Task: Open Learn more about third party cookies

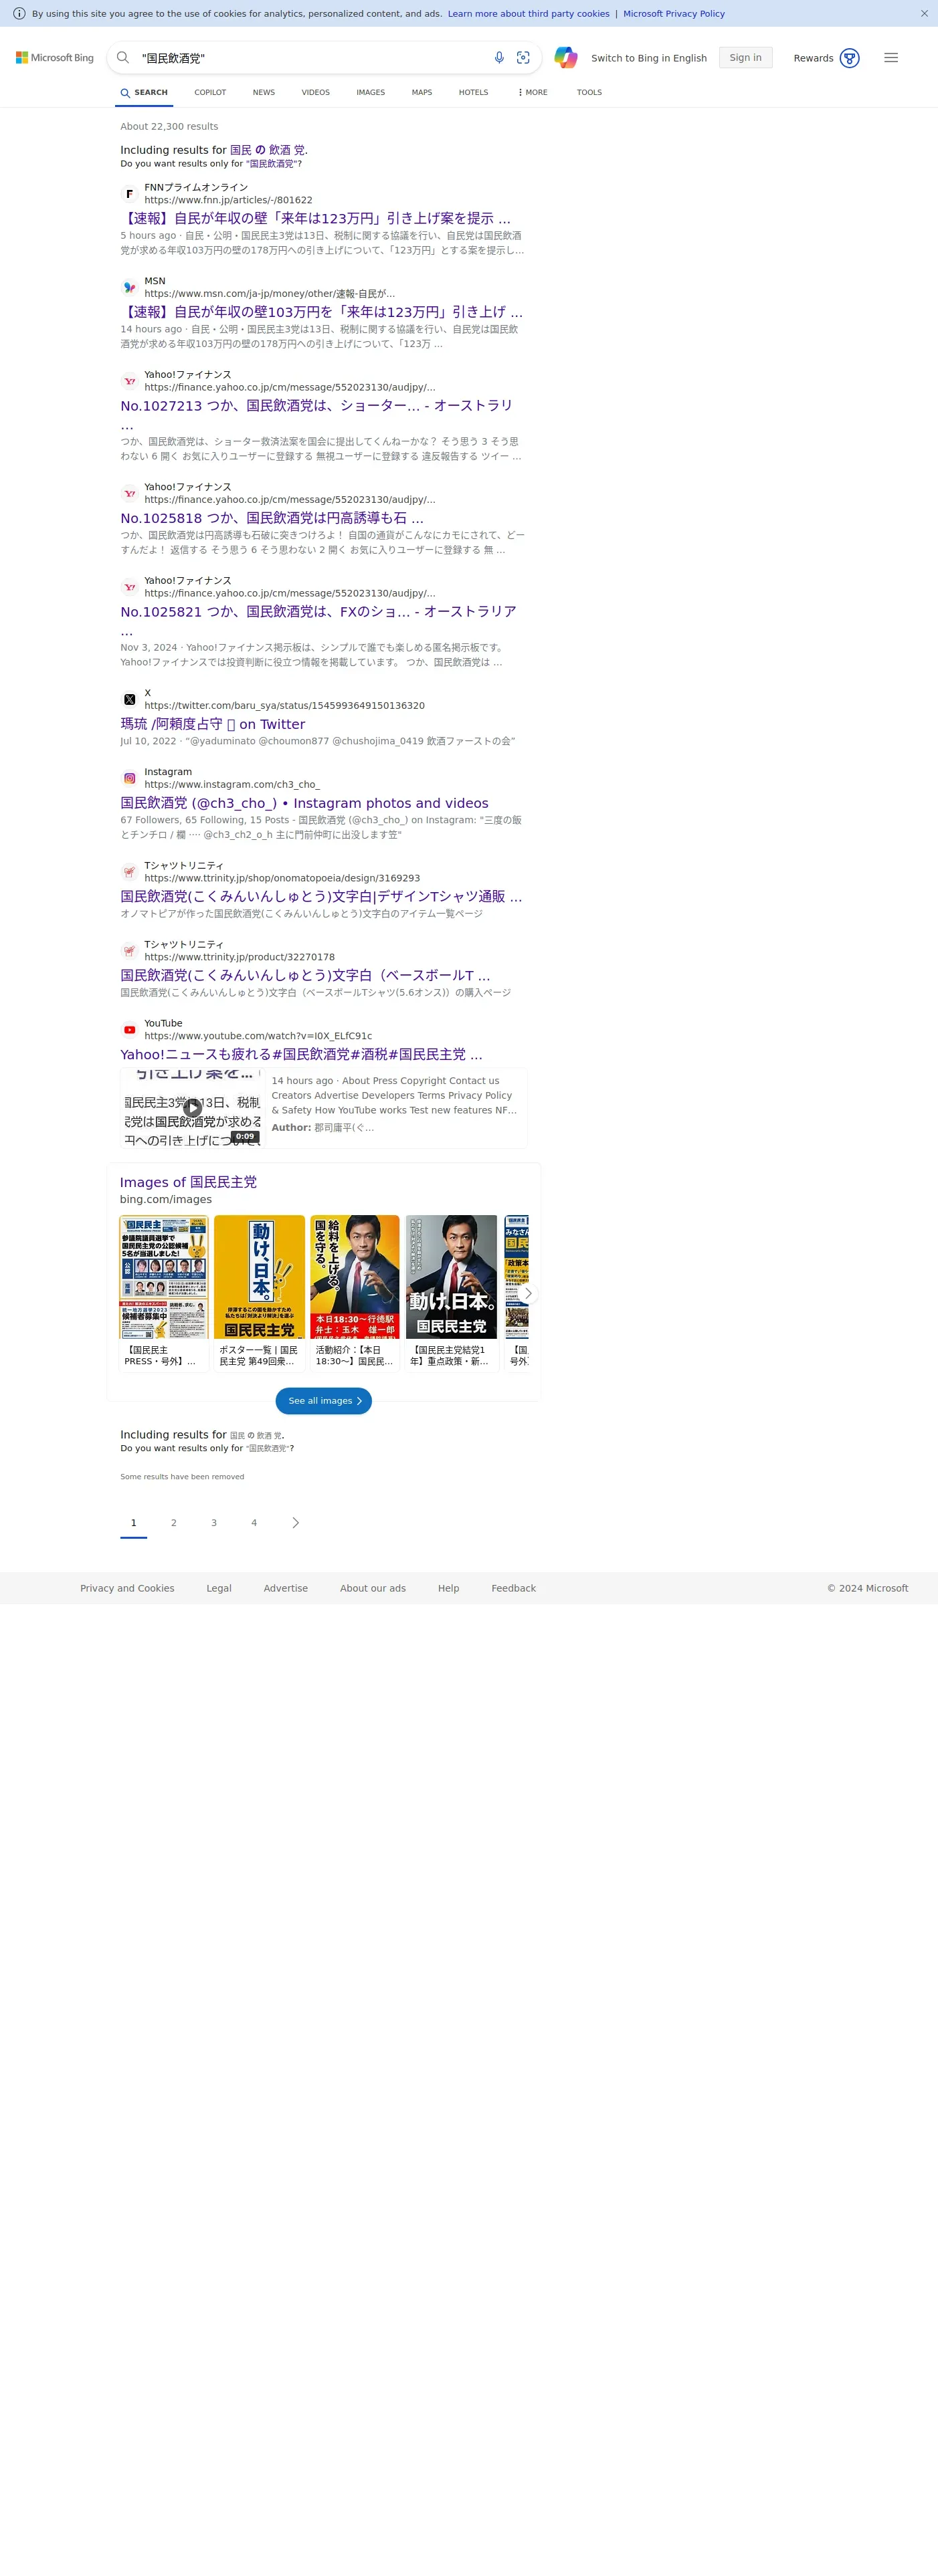Action: click(x=529, y=14)
